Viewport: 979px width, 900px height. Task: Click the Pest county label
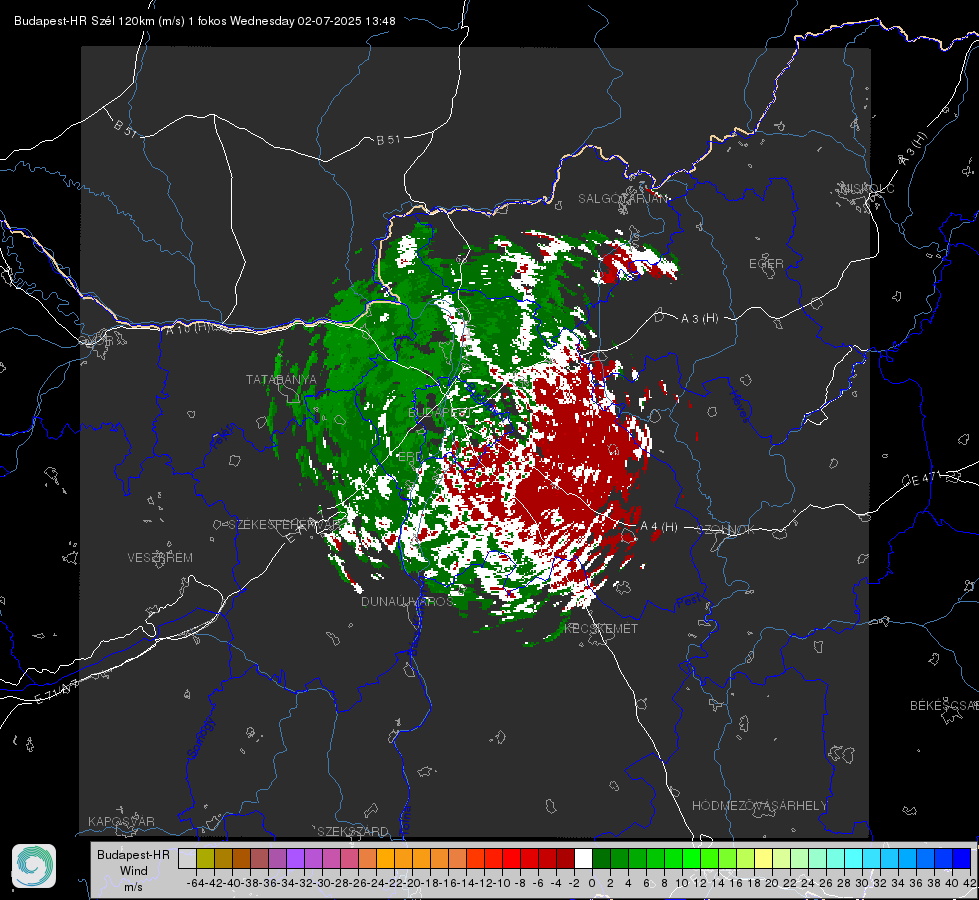(687, 602)
